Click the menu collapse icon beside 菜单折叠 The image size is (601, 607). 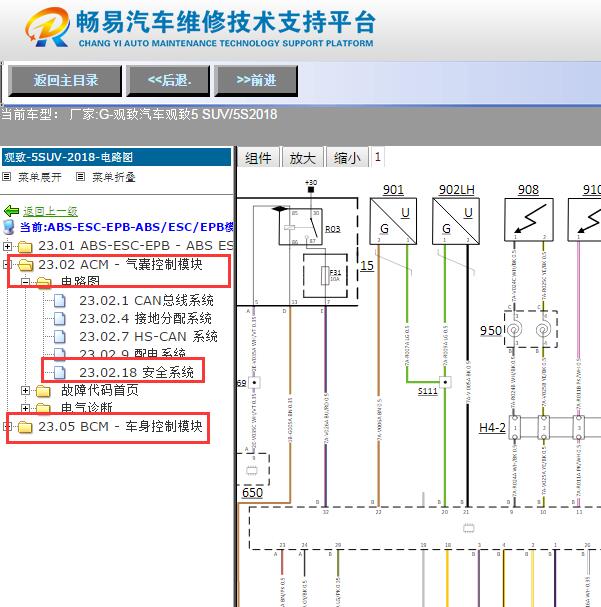(80, 177)
